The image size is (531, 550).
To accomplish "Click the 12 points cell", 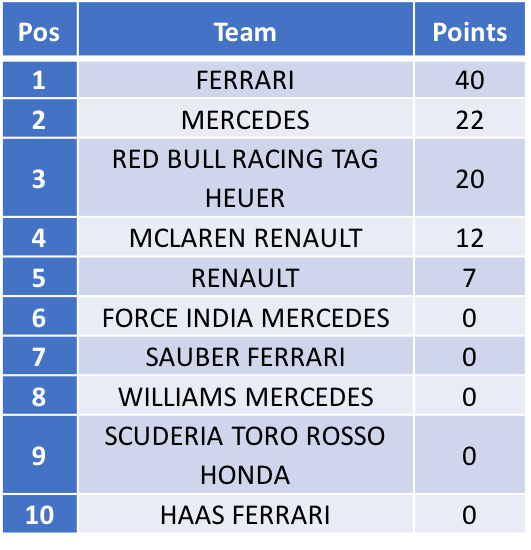I will [470, 237].
